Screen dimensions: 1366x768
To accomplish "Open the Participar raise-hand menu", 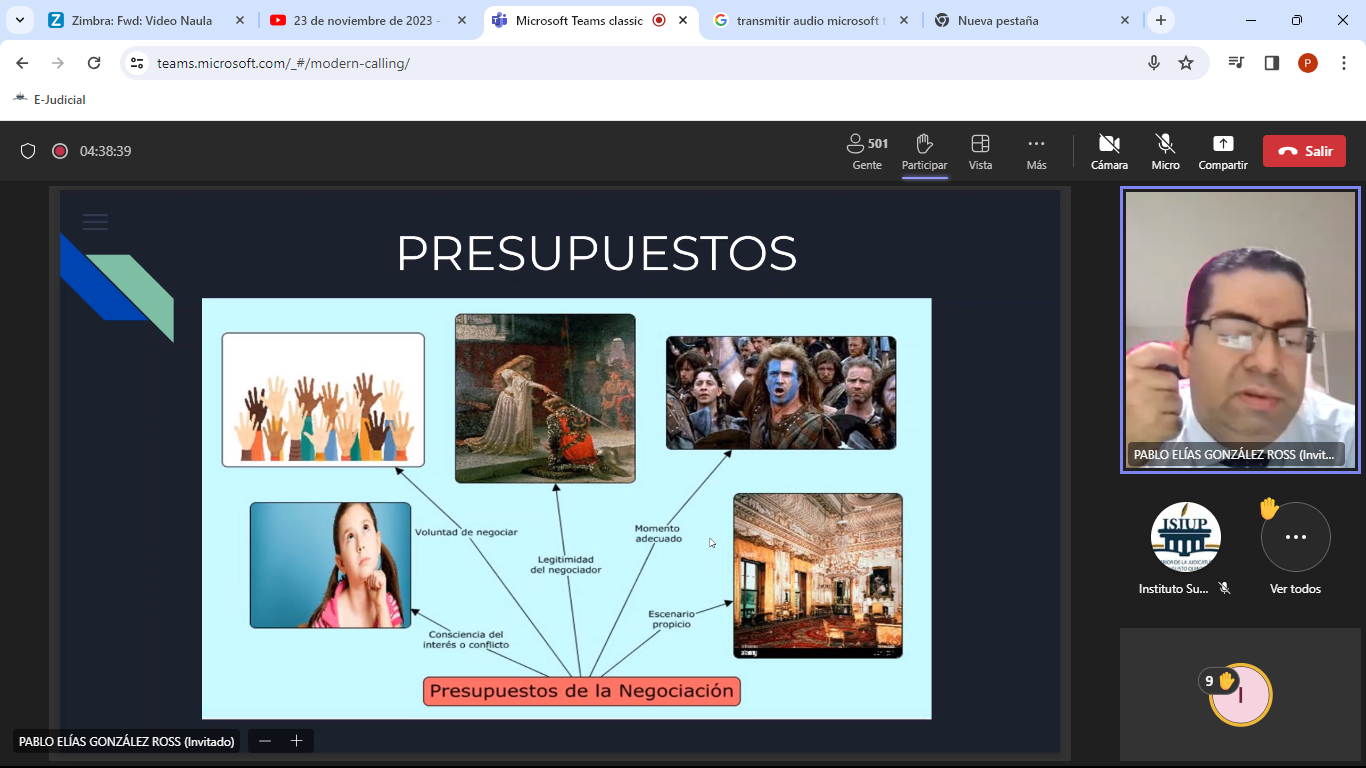I will point(924,152).
